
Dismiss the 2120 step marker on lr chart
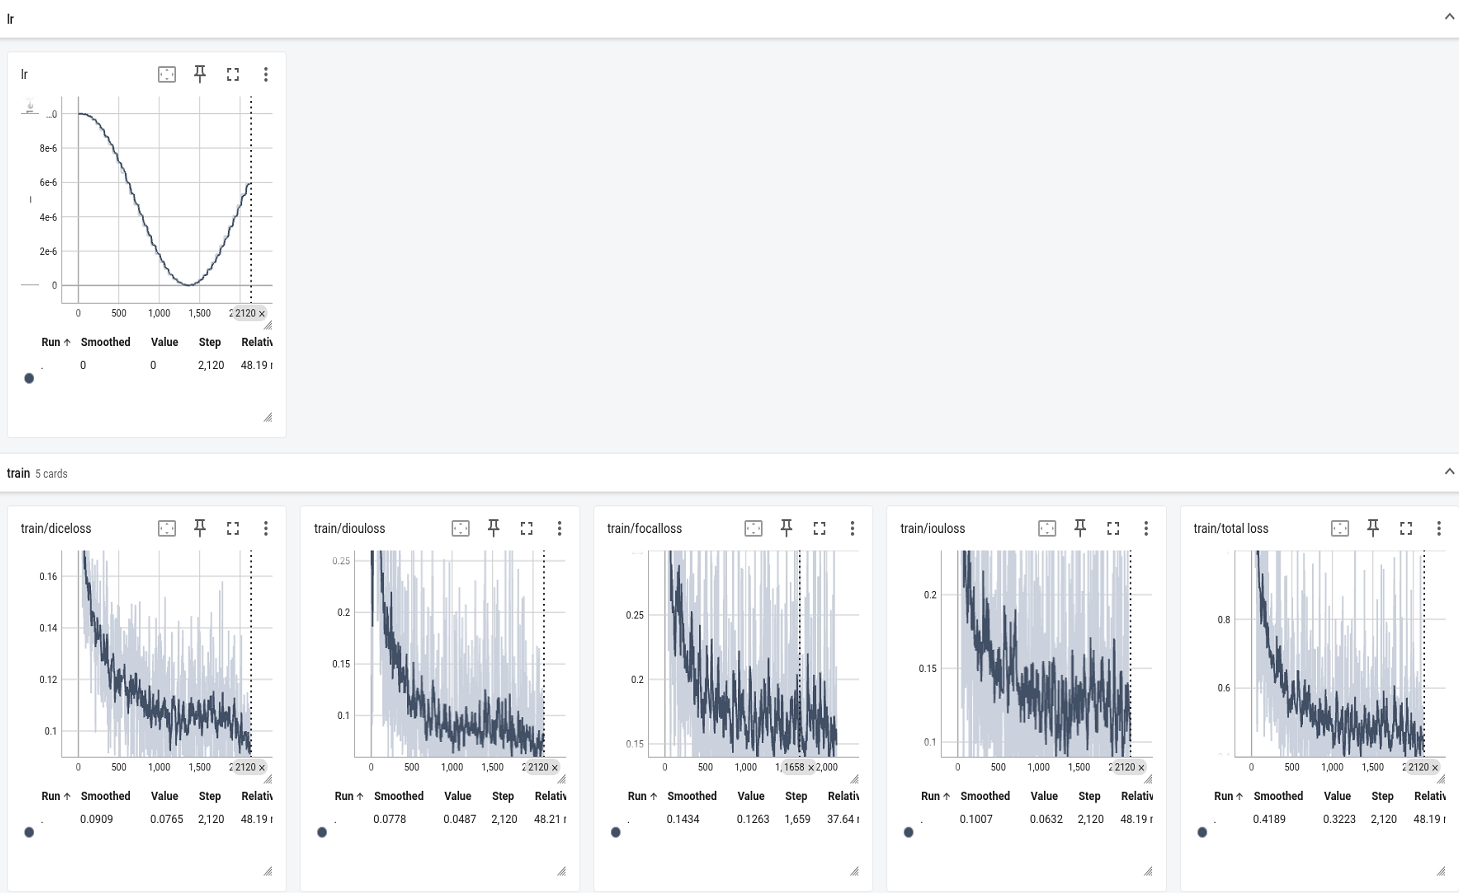(262, 314)
